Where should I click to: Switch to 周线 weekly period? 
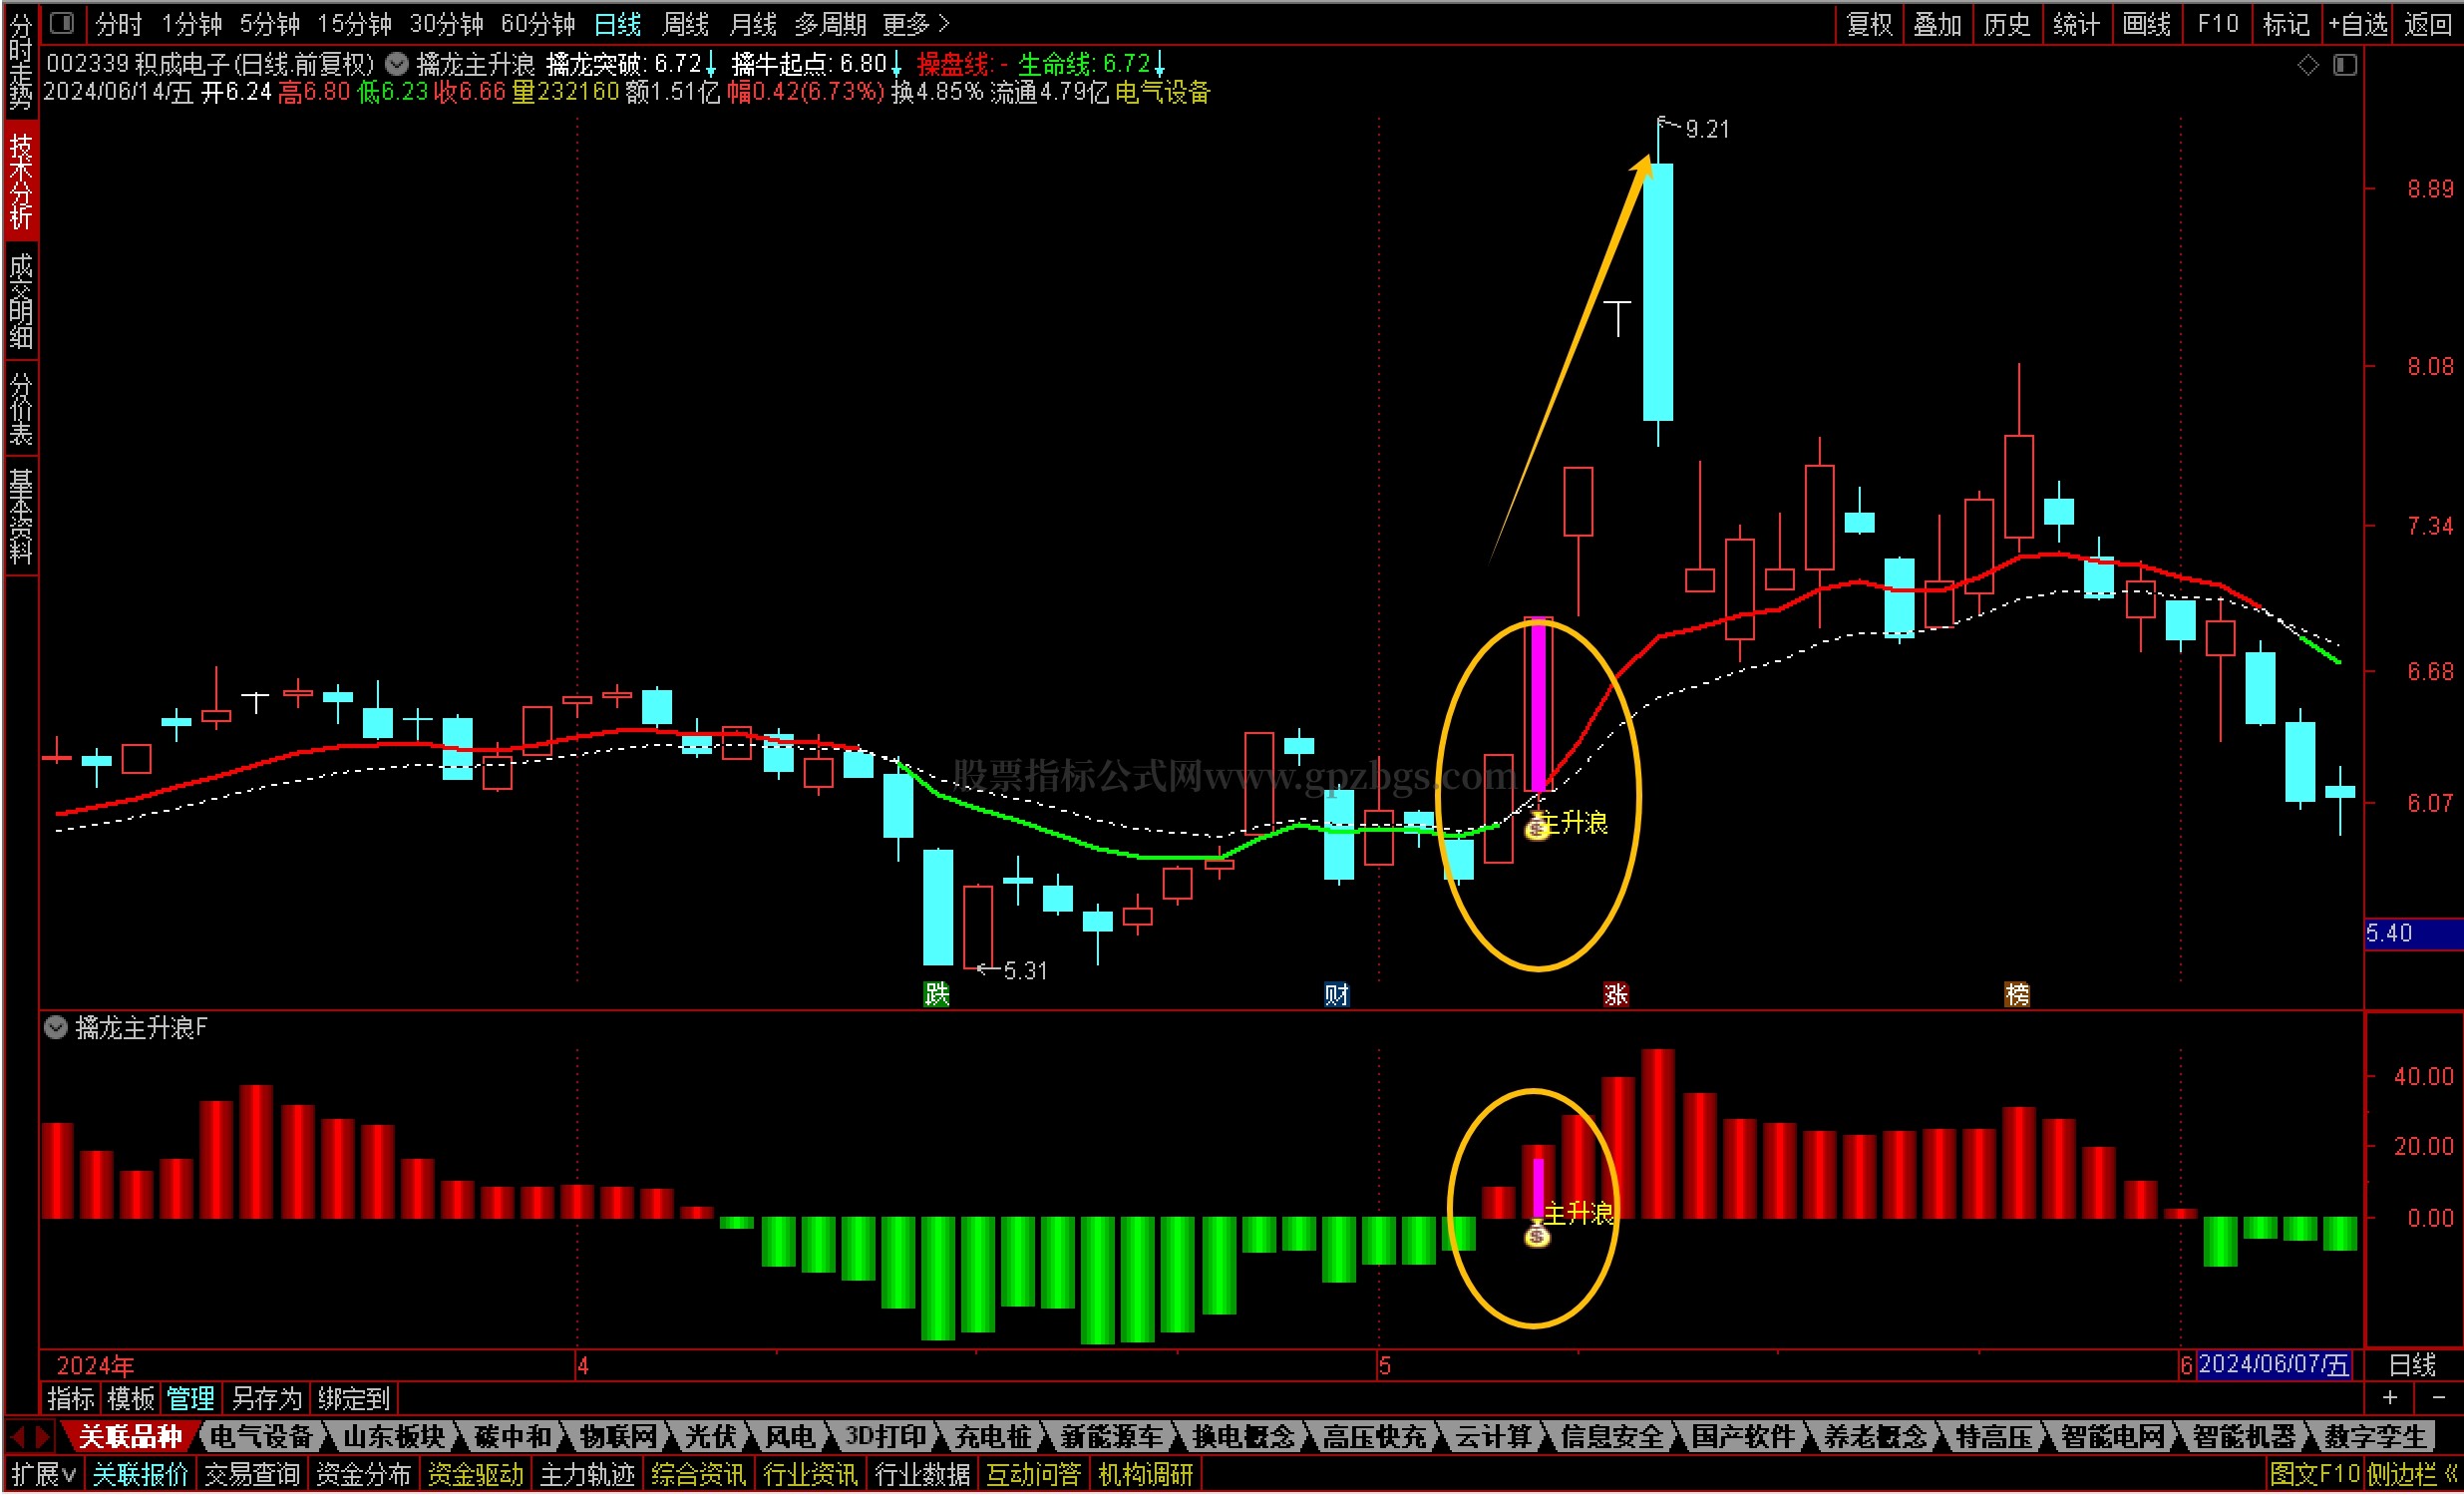click(685, 23)
